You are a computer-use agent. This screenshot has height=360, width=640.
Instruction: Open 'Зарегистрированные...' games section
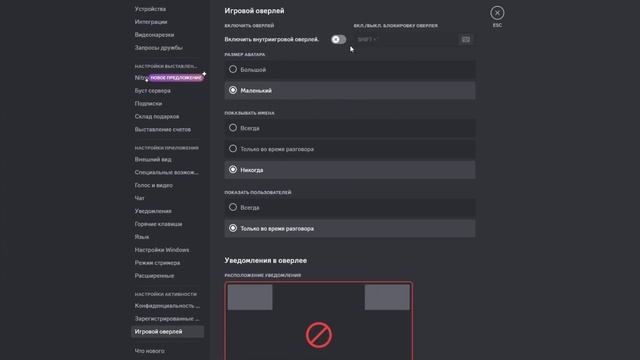[167, 319]
